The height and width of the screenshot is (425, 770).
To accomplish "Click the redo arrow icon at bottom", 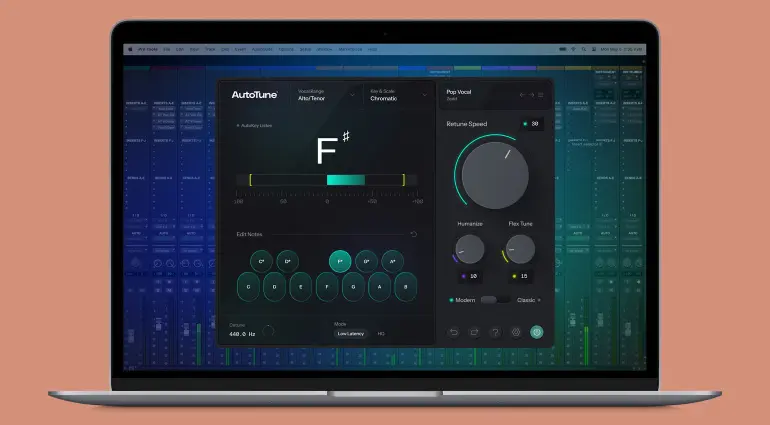I will point(474,332).
